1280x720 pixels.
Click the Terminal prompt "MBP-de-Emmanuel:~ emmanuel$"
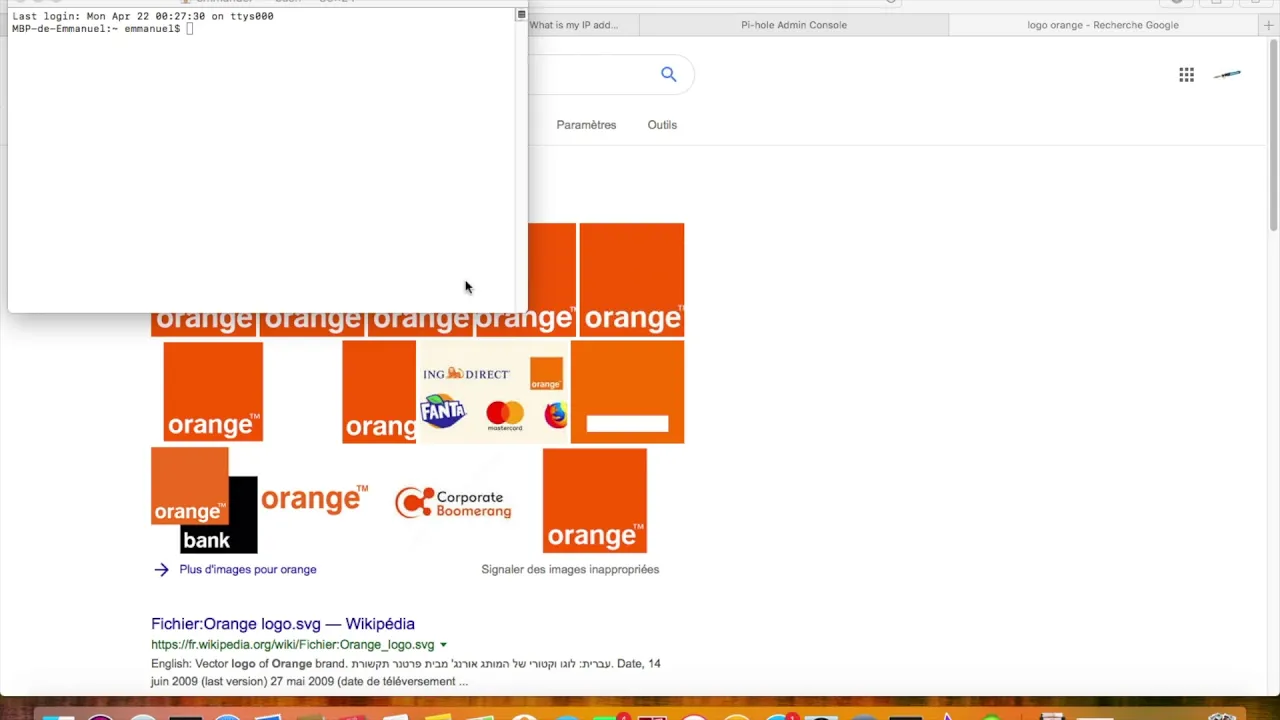(96, 29)
